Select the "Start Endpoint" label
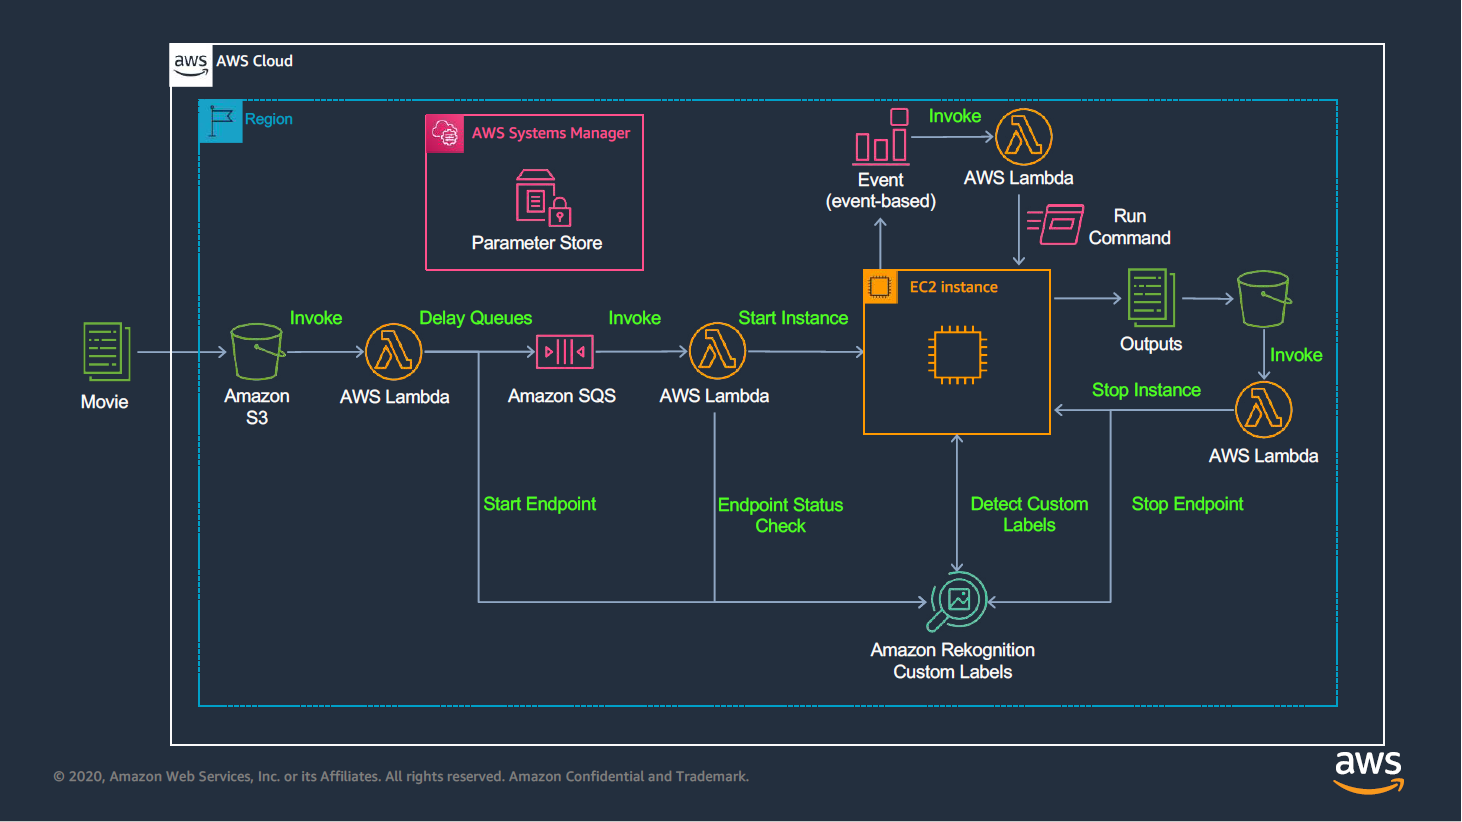The height and width of the screenshot is (822, 1462). [540, 504]
